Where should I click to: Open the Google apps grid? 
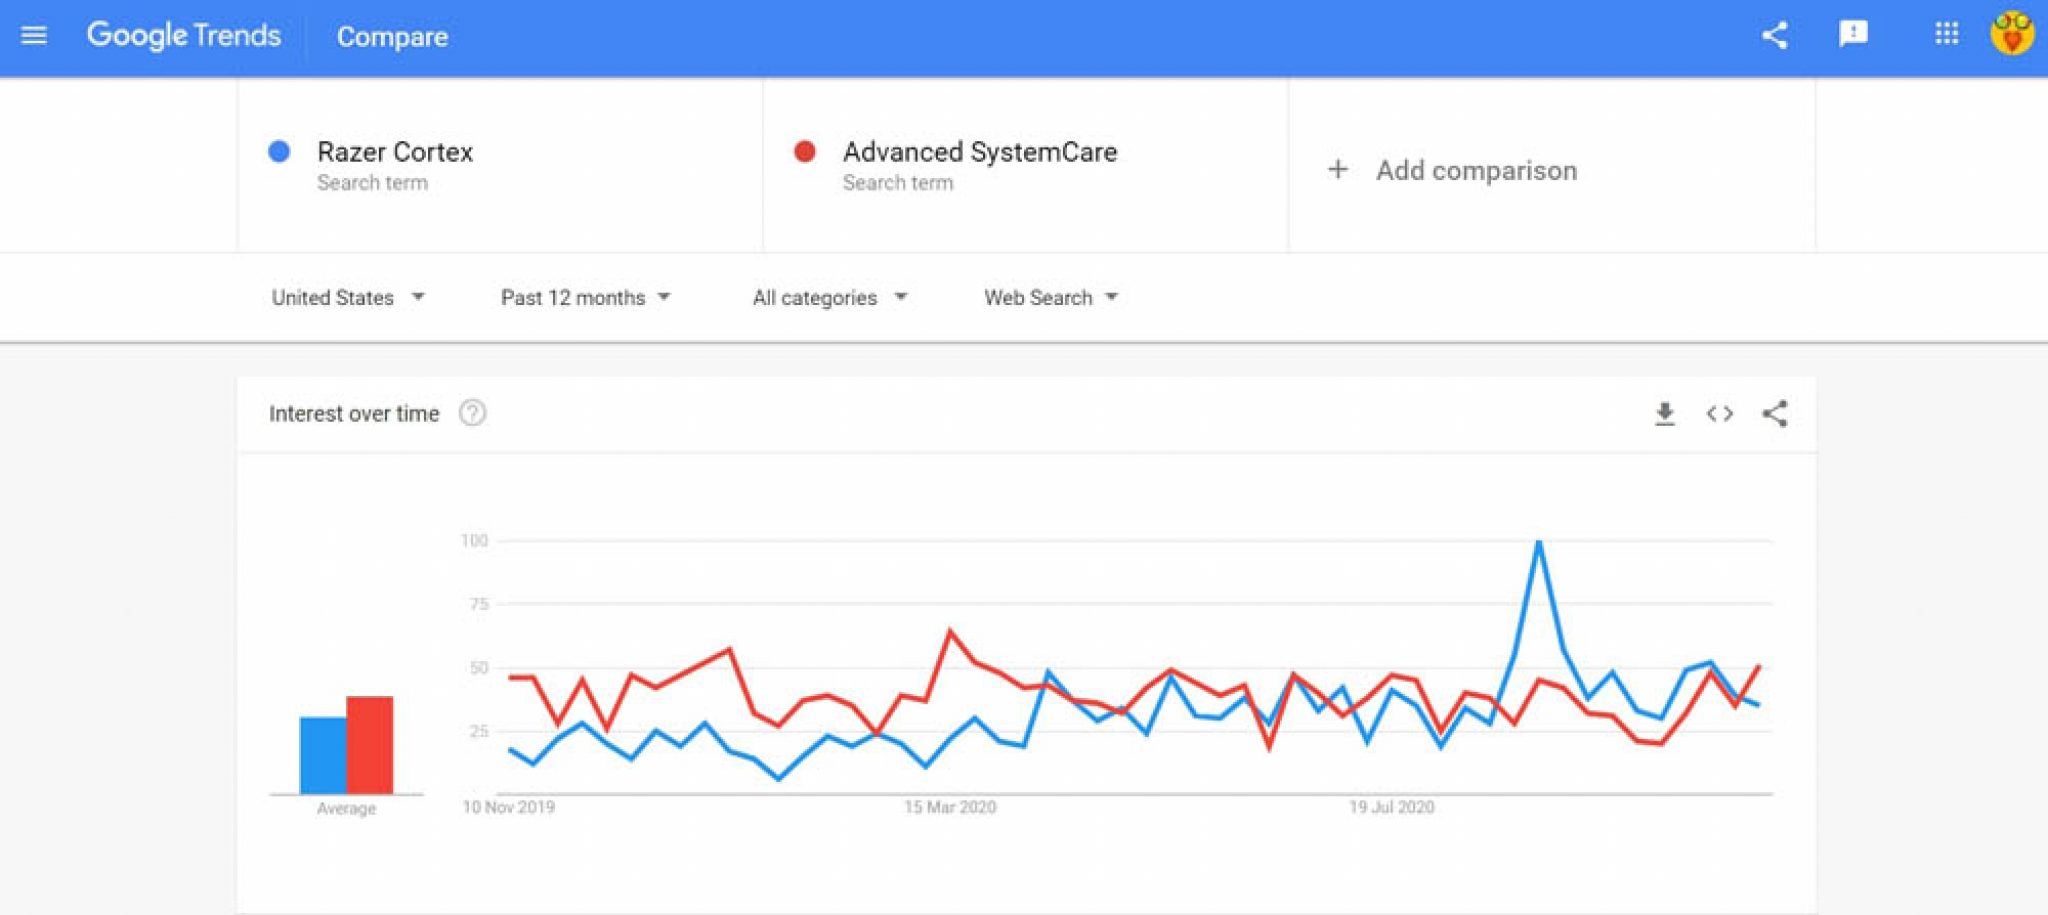click(x=1946, y=34)
